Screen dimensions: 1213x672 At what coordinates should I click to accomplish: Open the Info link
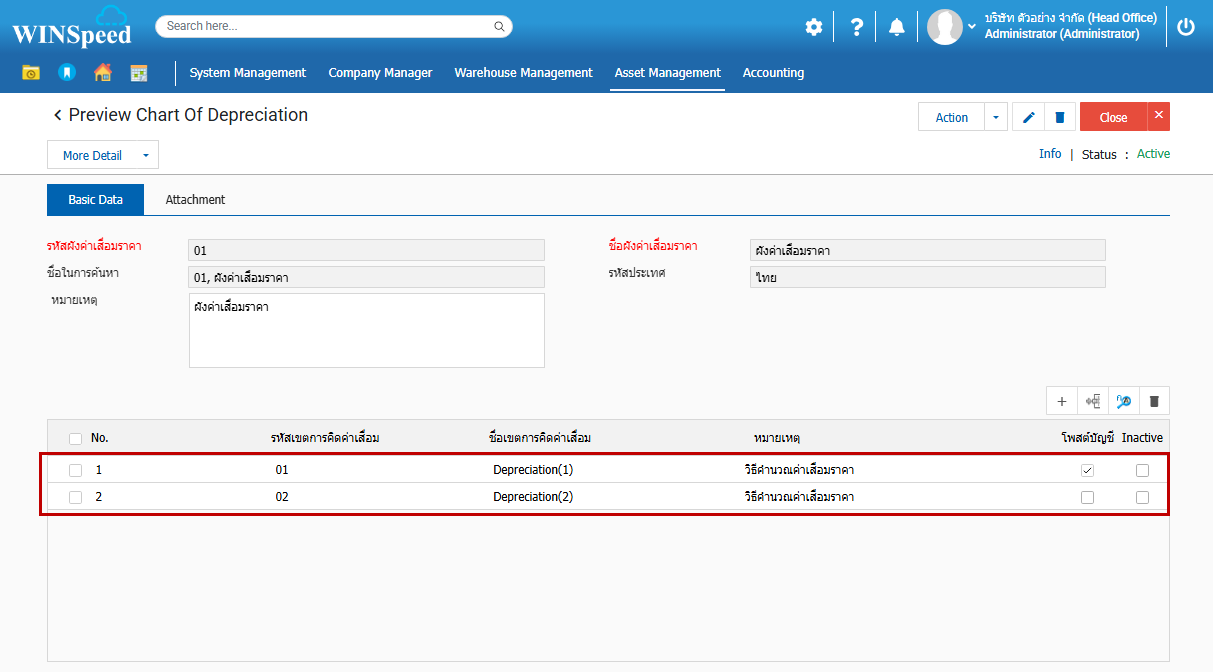pos(1050,154)
